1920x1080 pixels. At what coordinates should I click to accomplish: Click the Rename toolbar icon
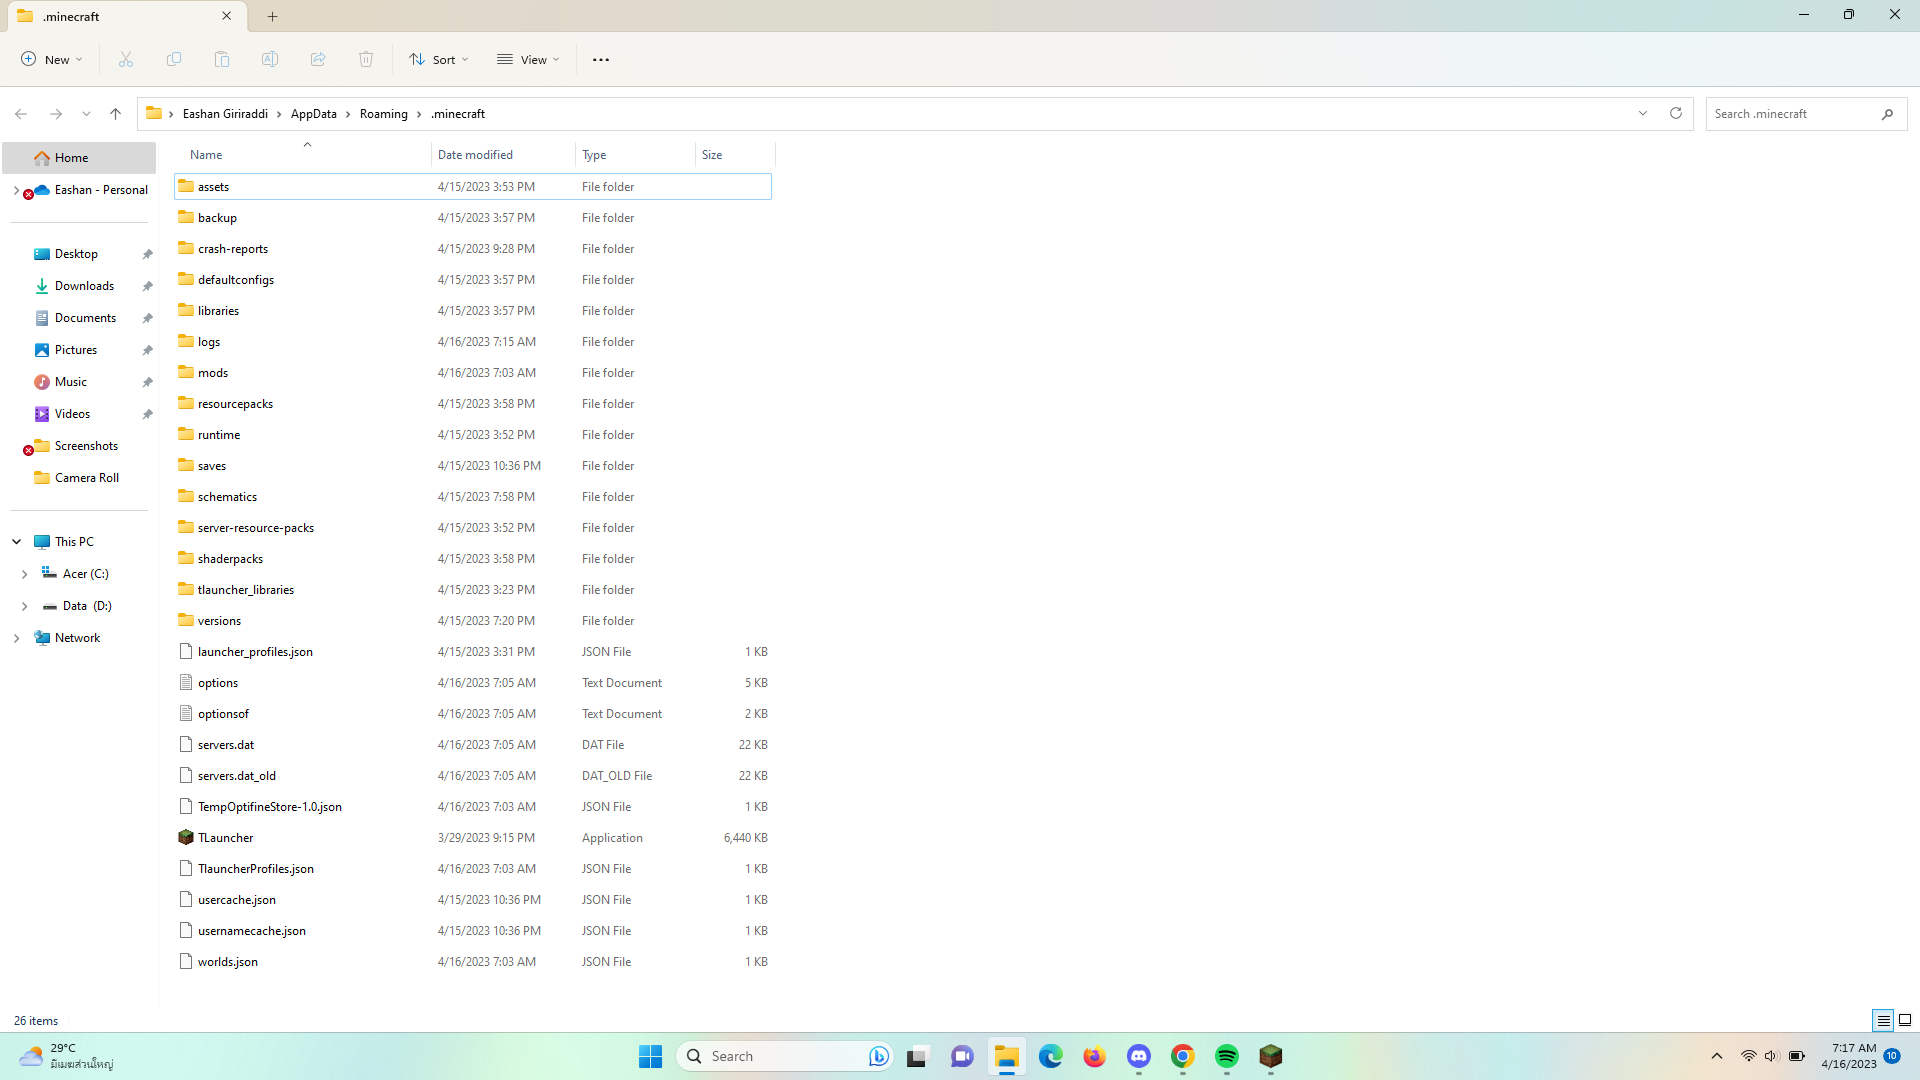pyautogui.click(x=270, y=60)
